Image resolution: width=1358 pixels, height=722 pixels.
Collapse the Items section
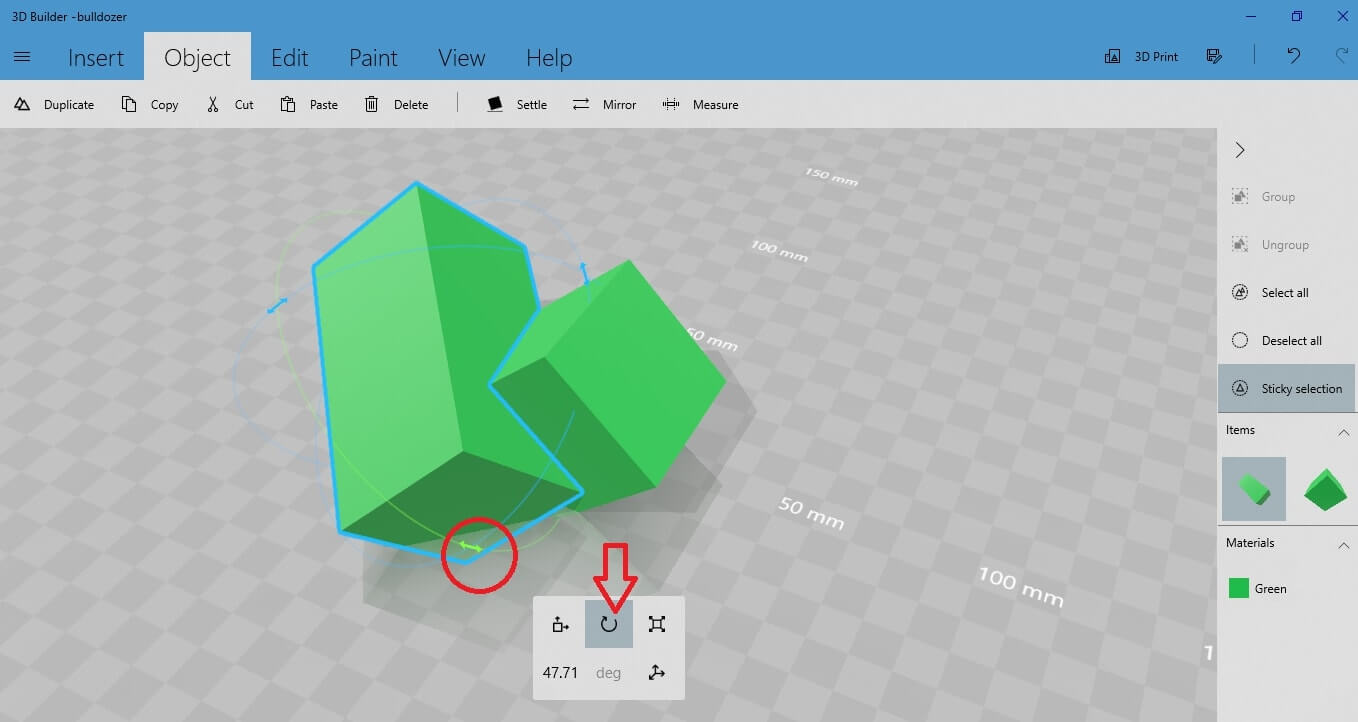coord(1343,432)
